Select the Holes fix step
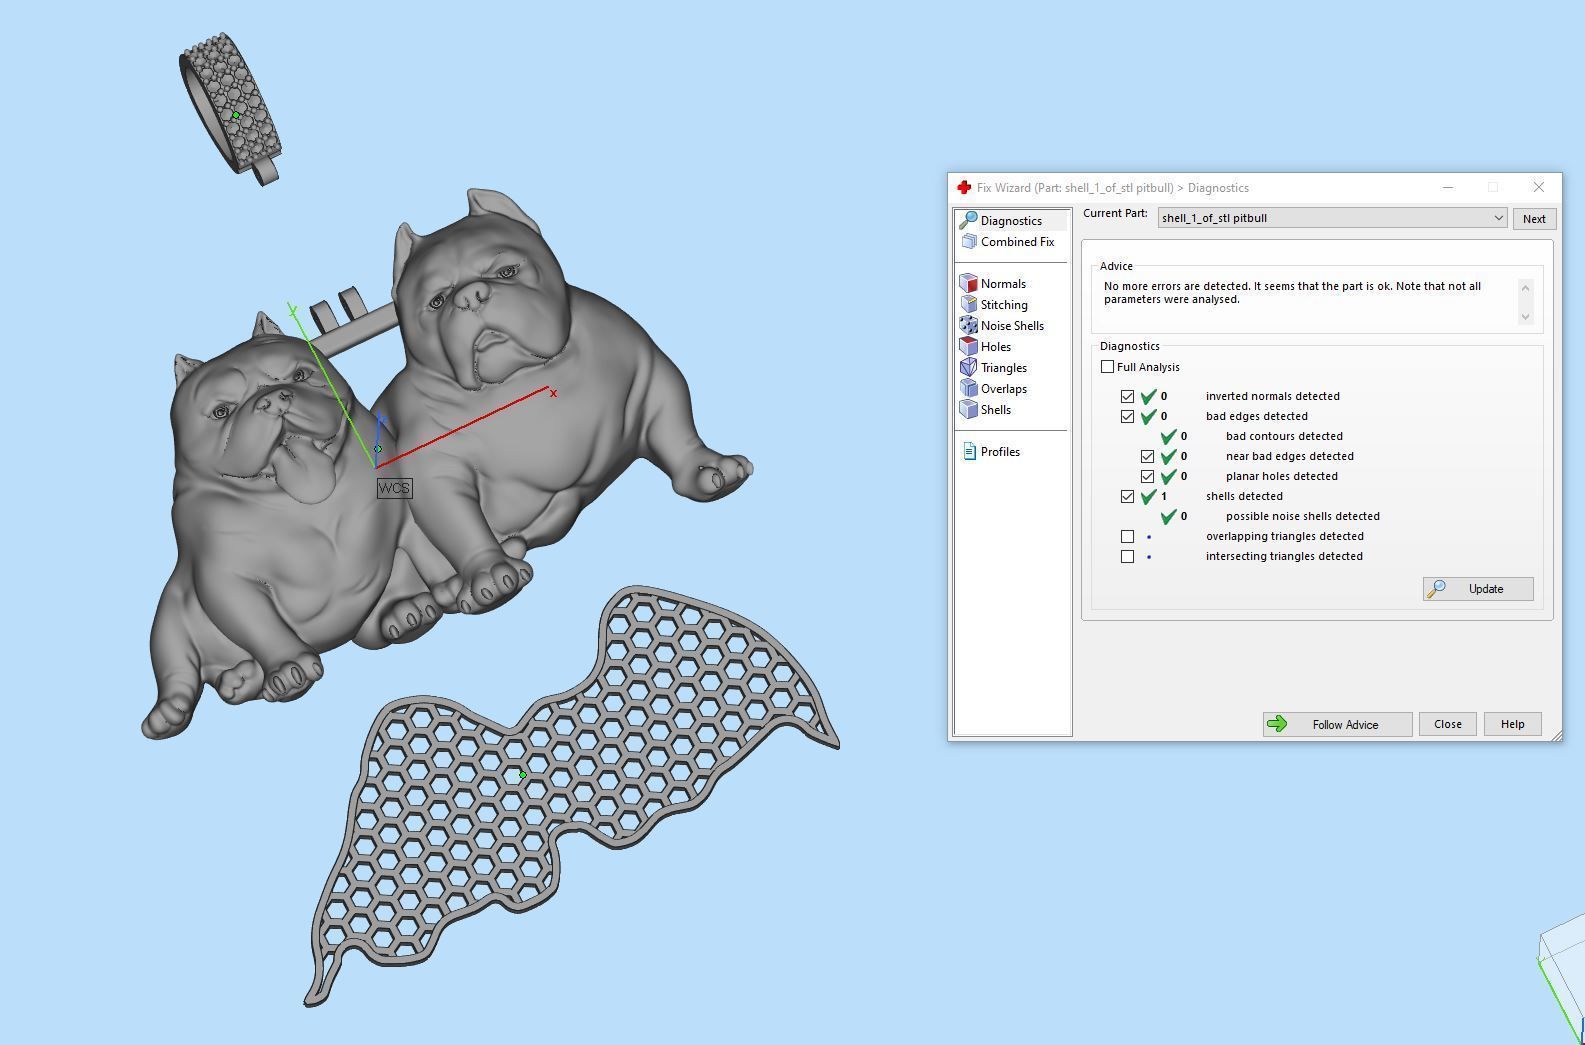 (x=996, y=346)
